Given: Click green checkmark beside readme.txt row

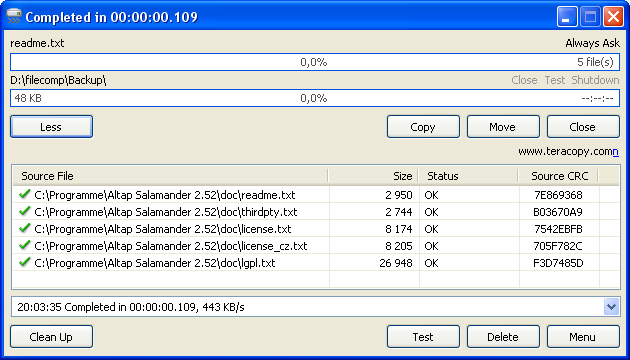Looking at the screenshot, I should (25, 195).
